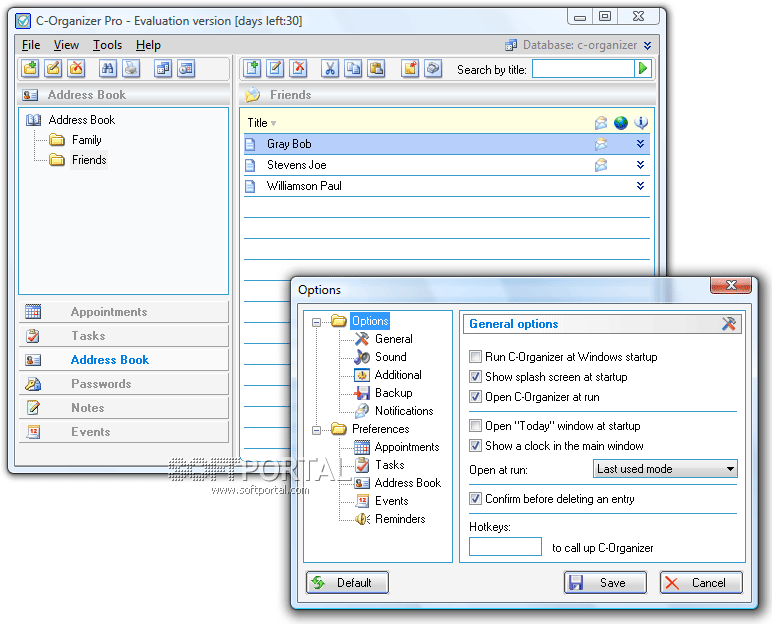Open the Last used mode dropdown
The image size is (772, 624).
pos(665,469)
